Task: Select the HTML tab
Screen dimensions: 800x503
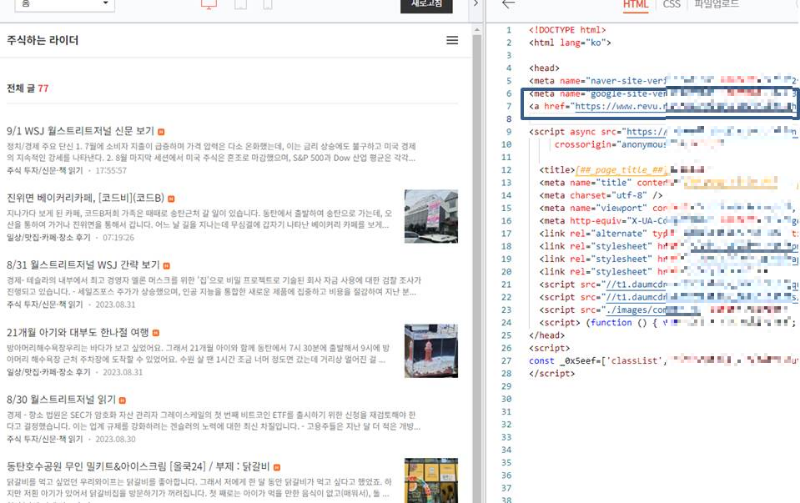Action: (x=635, y=5)
